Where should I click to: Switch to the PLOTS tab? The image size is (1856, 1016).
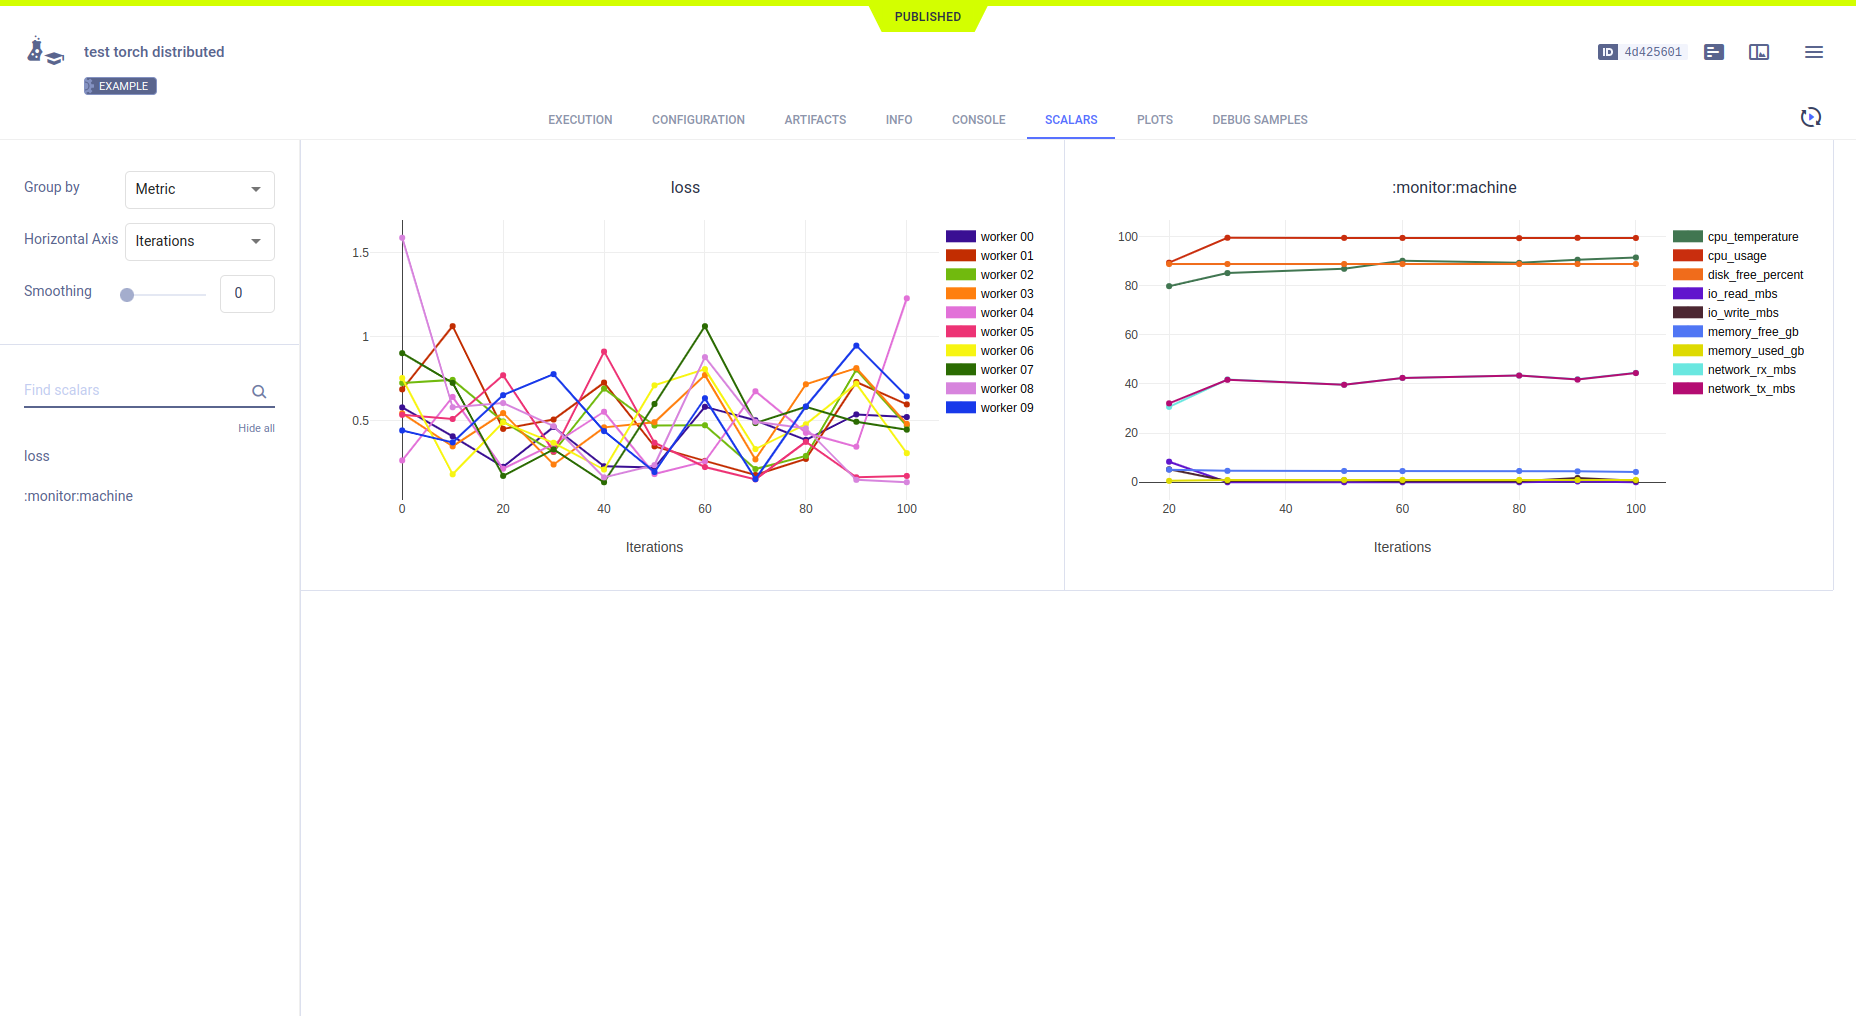1154,120
